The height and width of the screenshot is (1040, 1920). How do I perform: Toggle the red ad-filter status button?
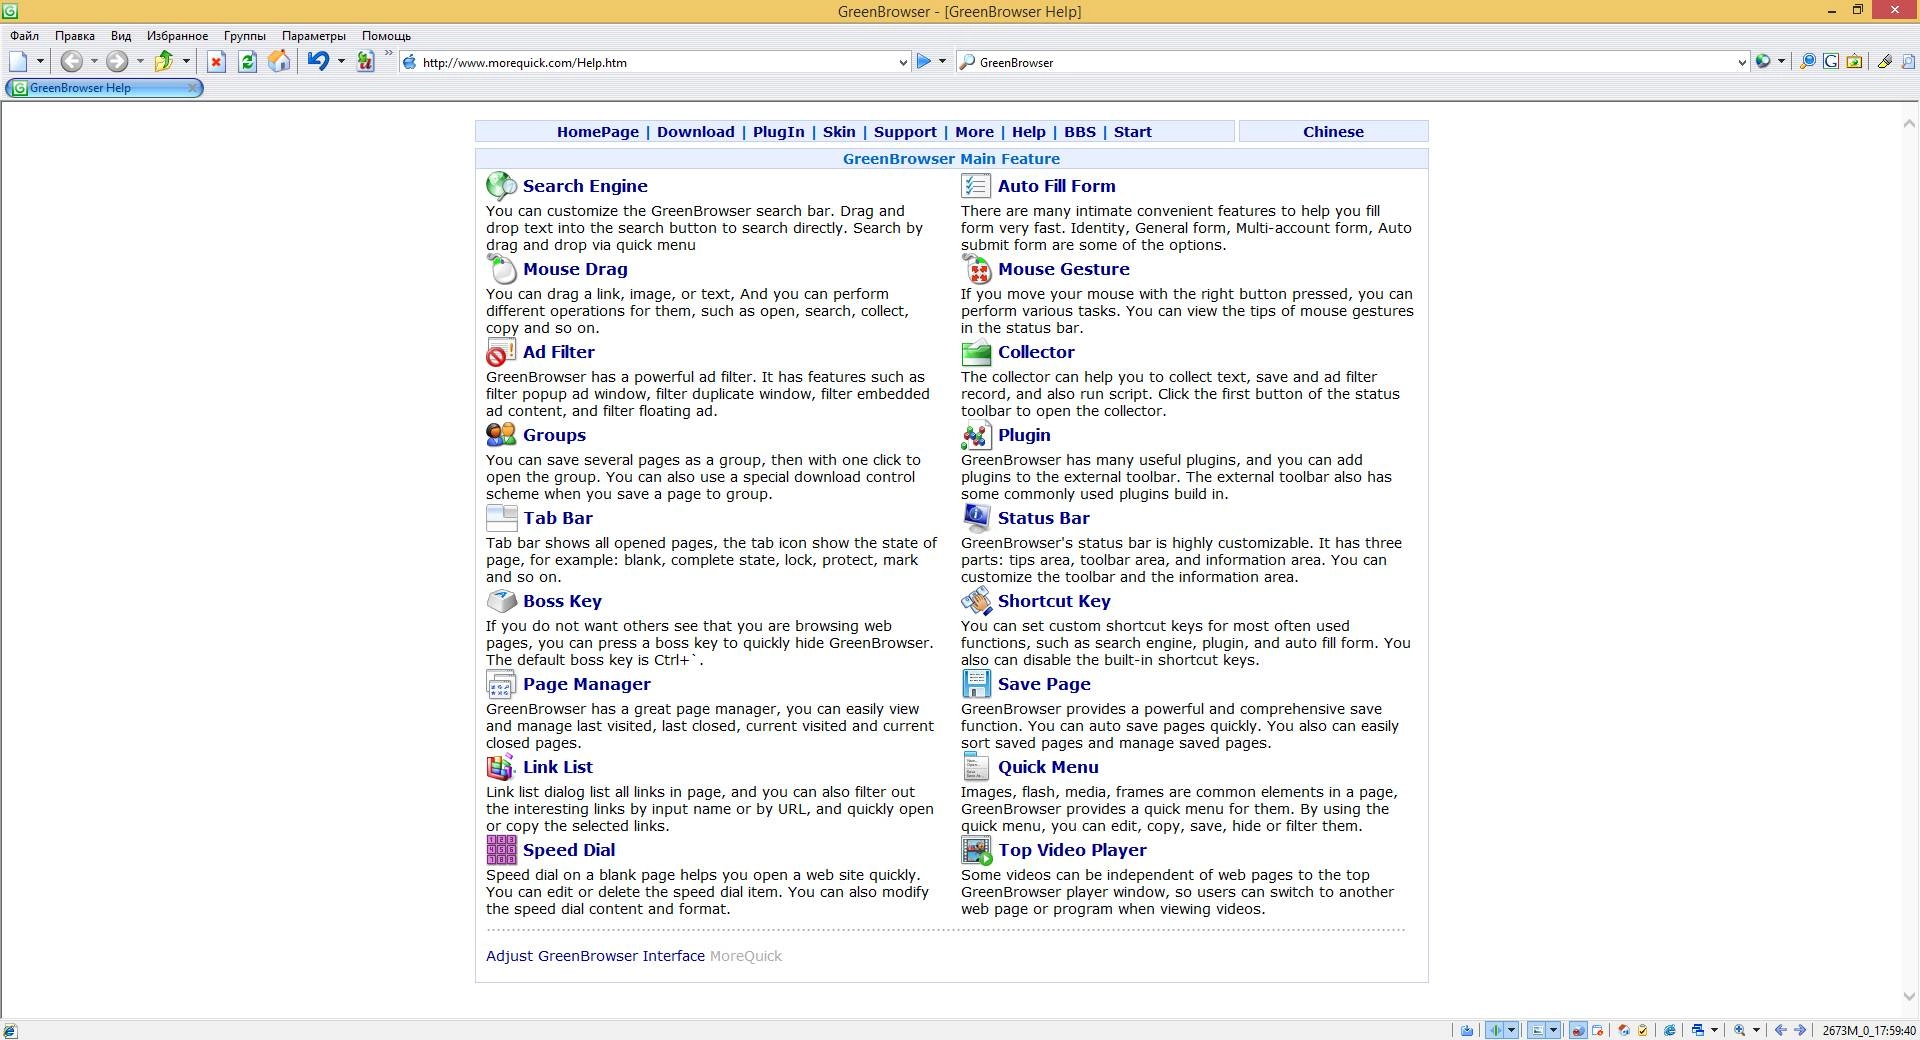(x=1578, y=1030)
